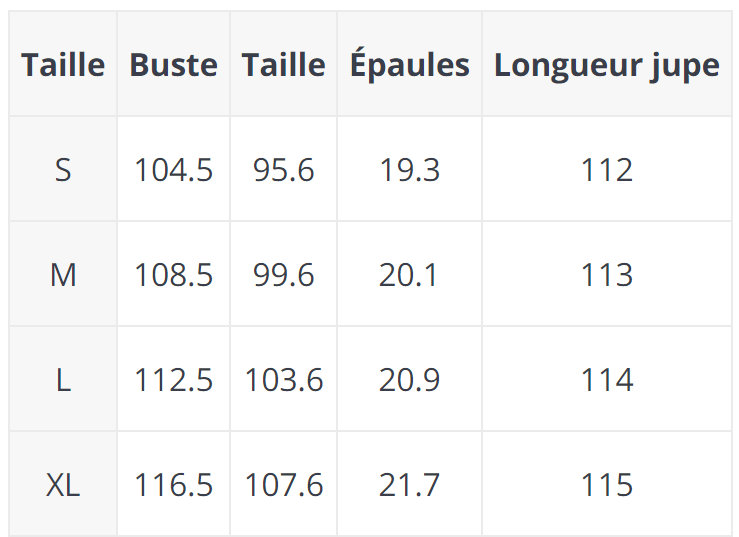
Task: Pick the bust value 116.5
Action: pyautogui.click(x=173, y=485)
